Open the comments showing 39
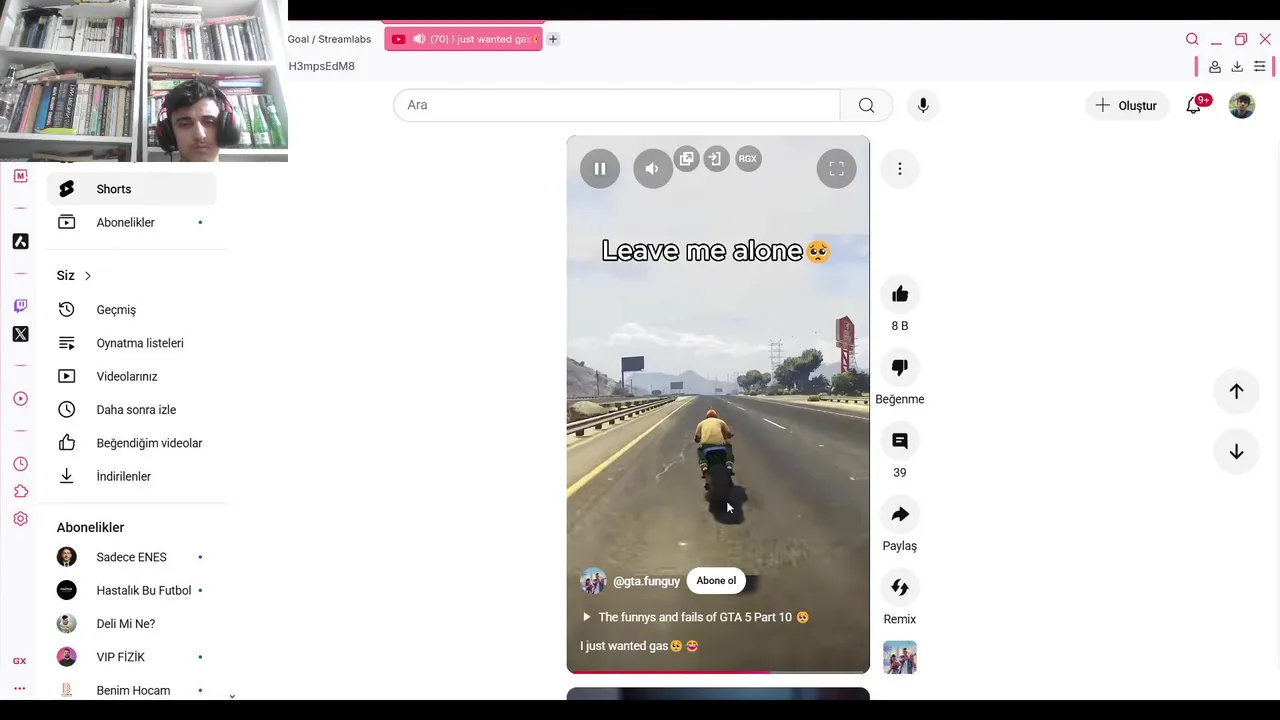Image resolution: width=1280 pixels, height=720 pixels. (900, 441)
